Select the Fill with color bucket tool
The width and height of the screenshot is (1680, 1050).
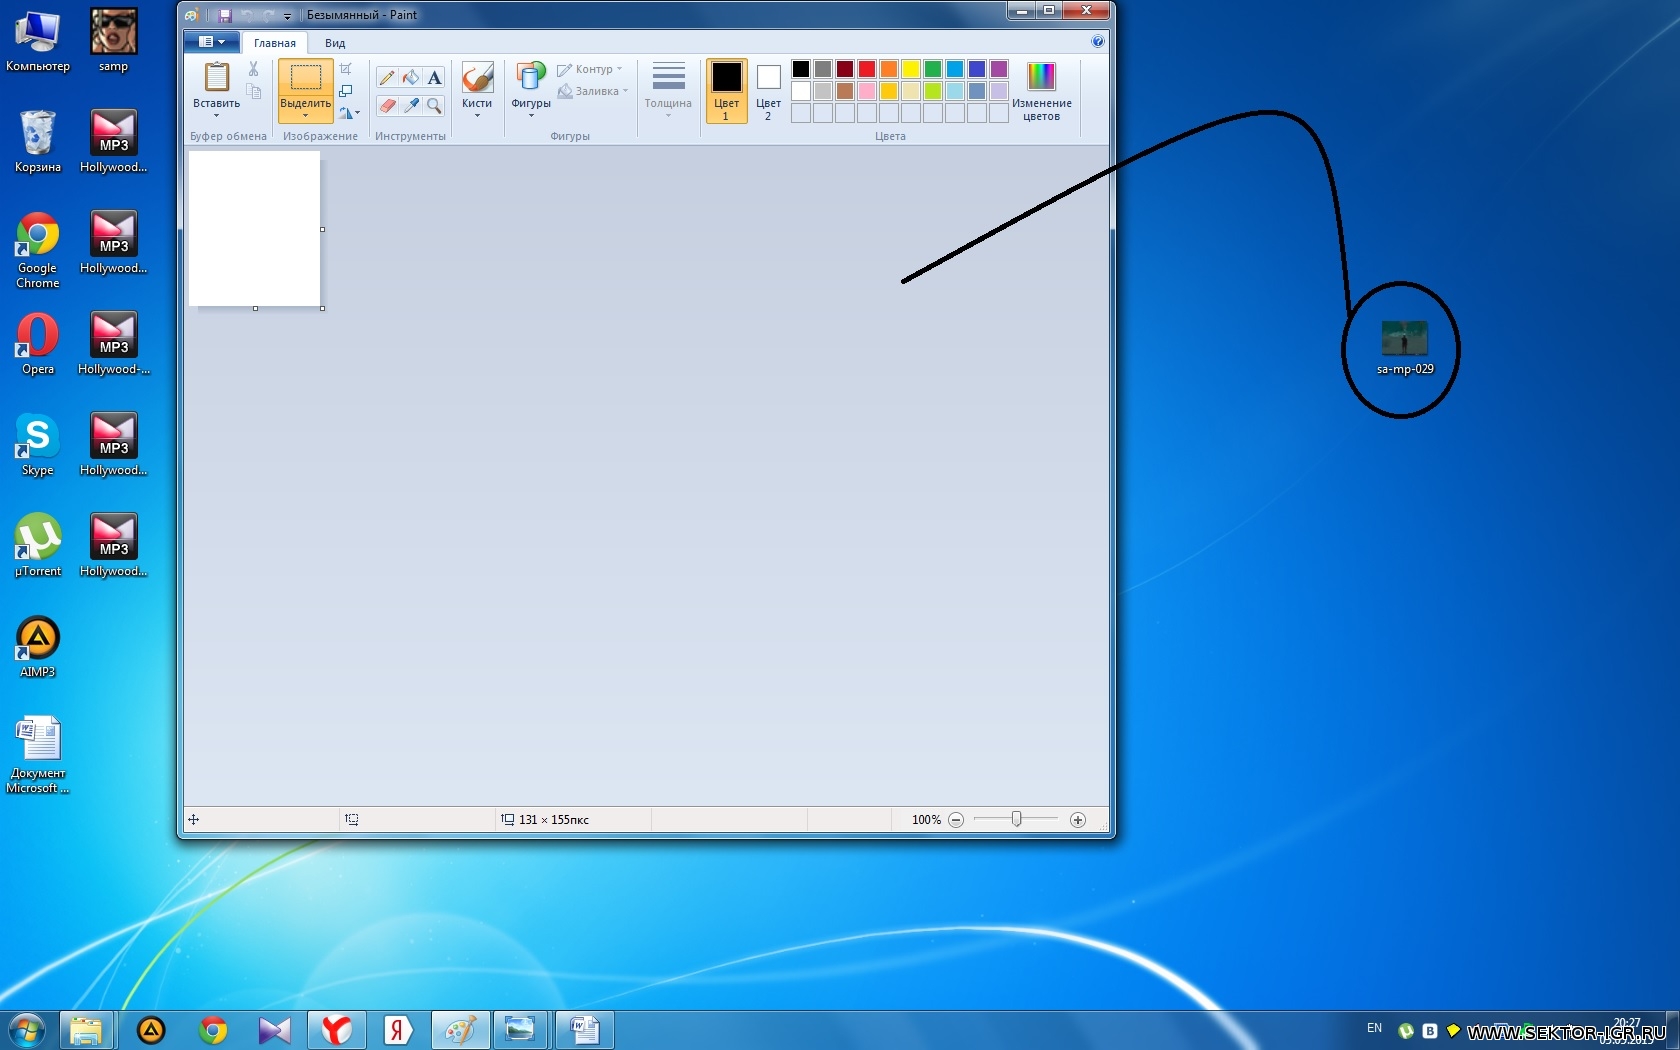pyautogui.click(x=410, y=78)
